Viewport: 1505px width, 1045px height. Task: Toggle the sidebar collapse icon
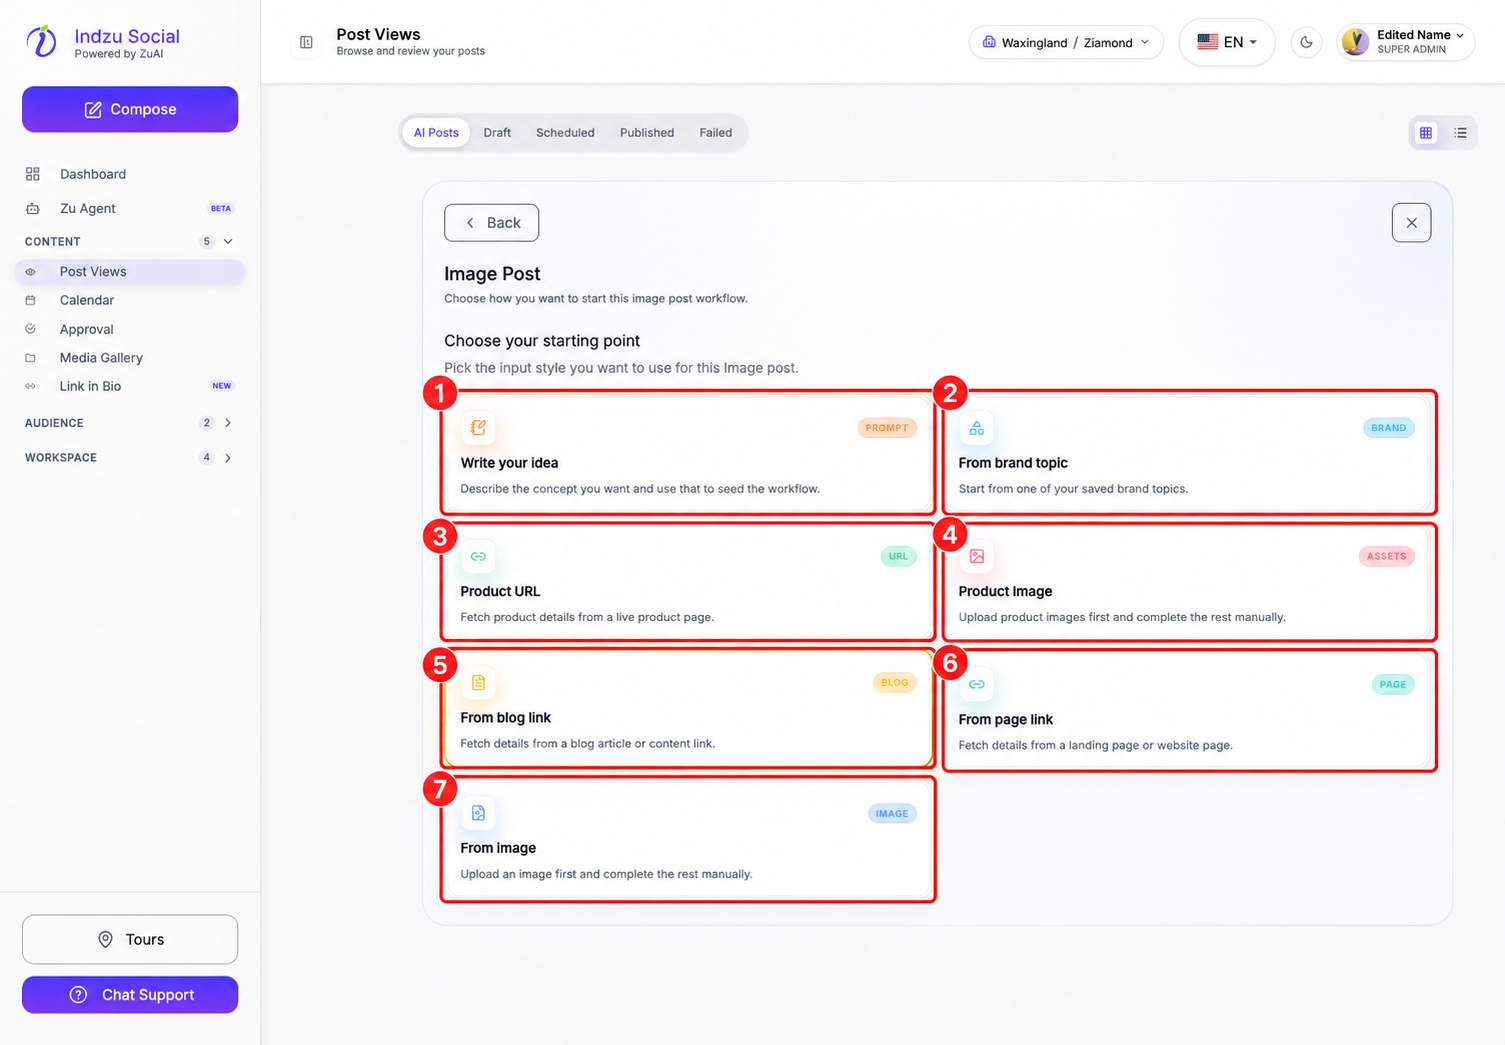pos(306,42)
